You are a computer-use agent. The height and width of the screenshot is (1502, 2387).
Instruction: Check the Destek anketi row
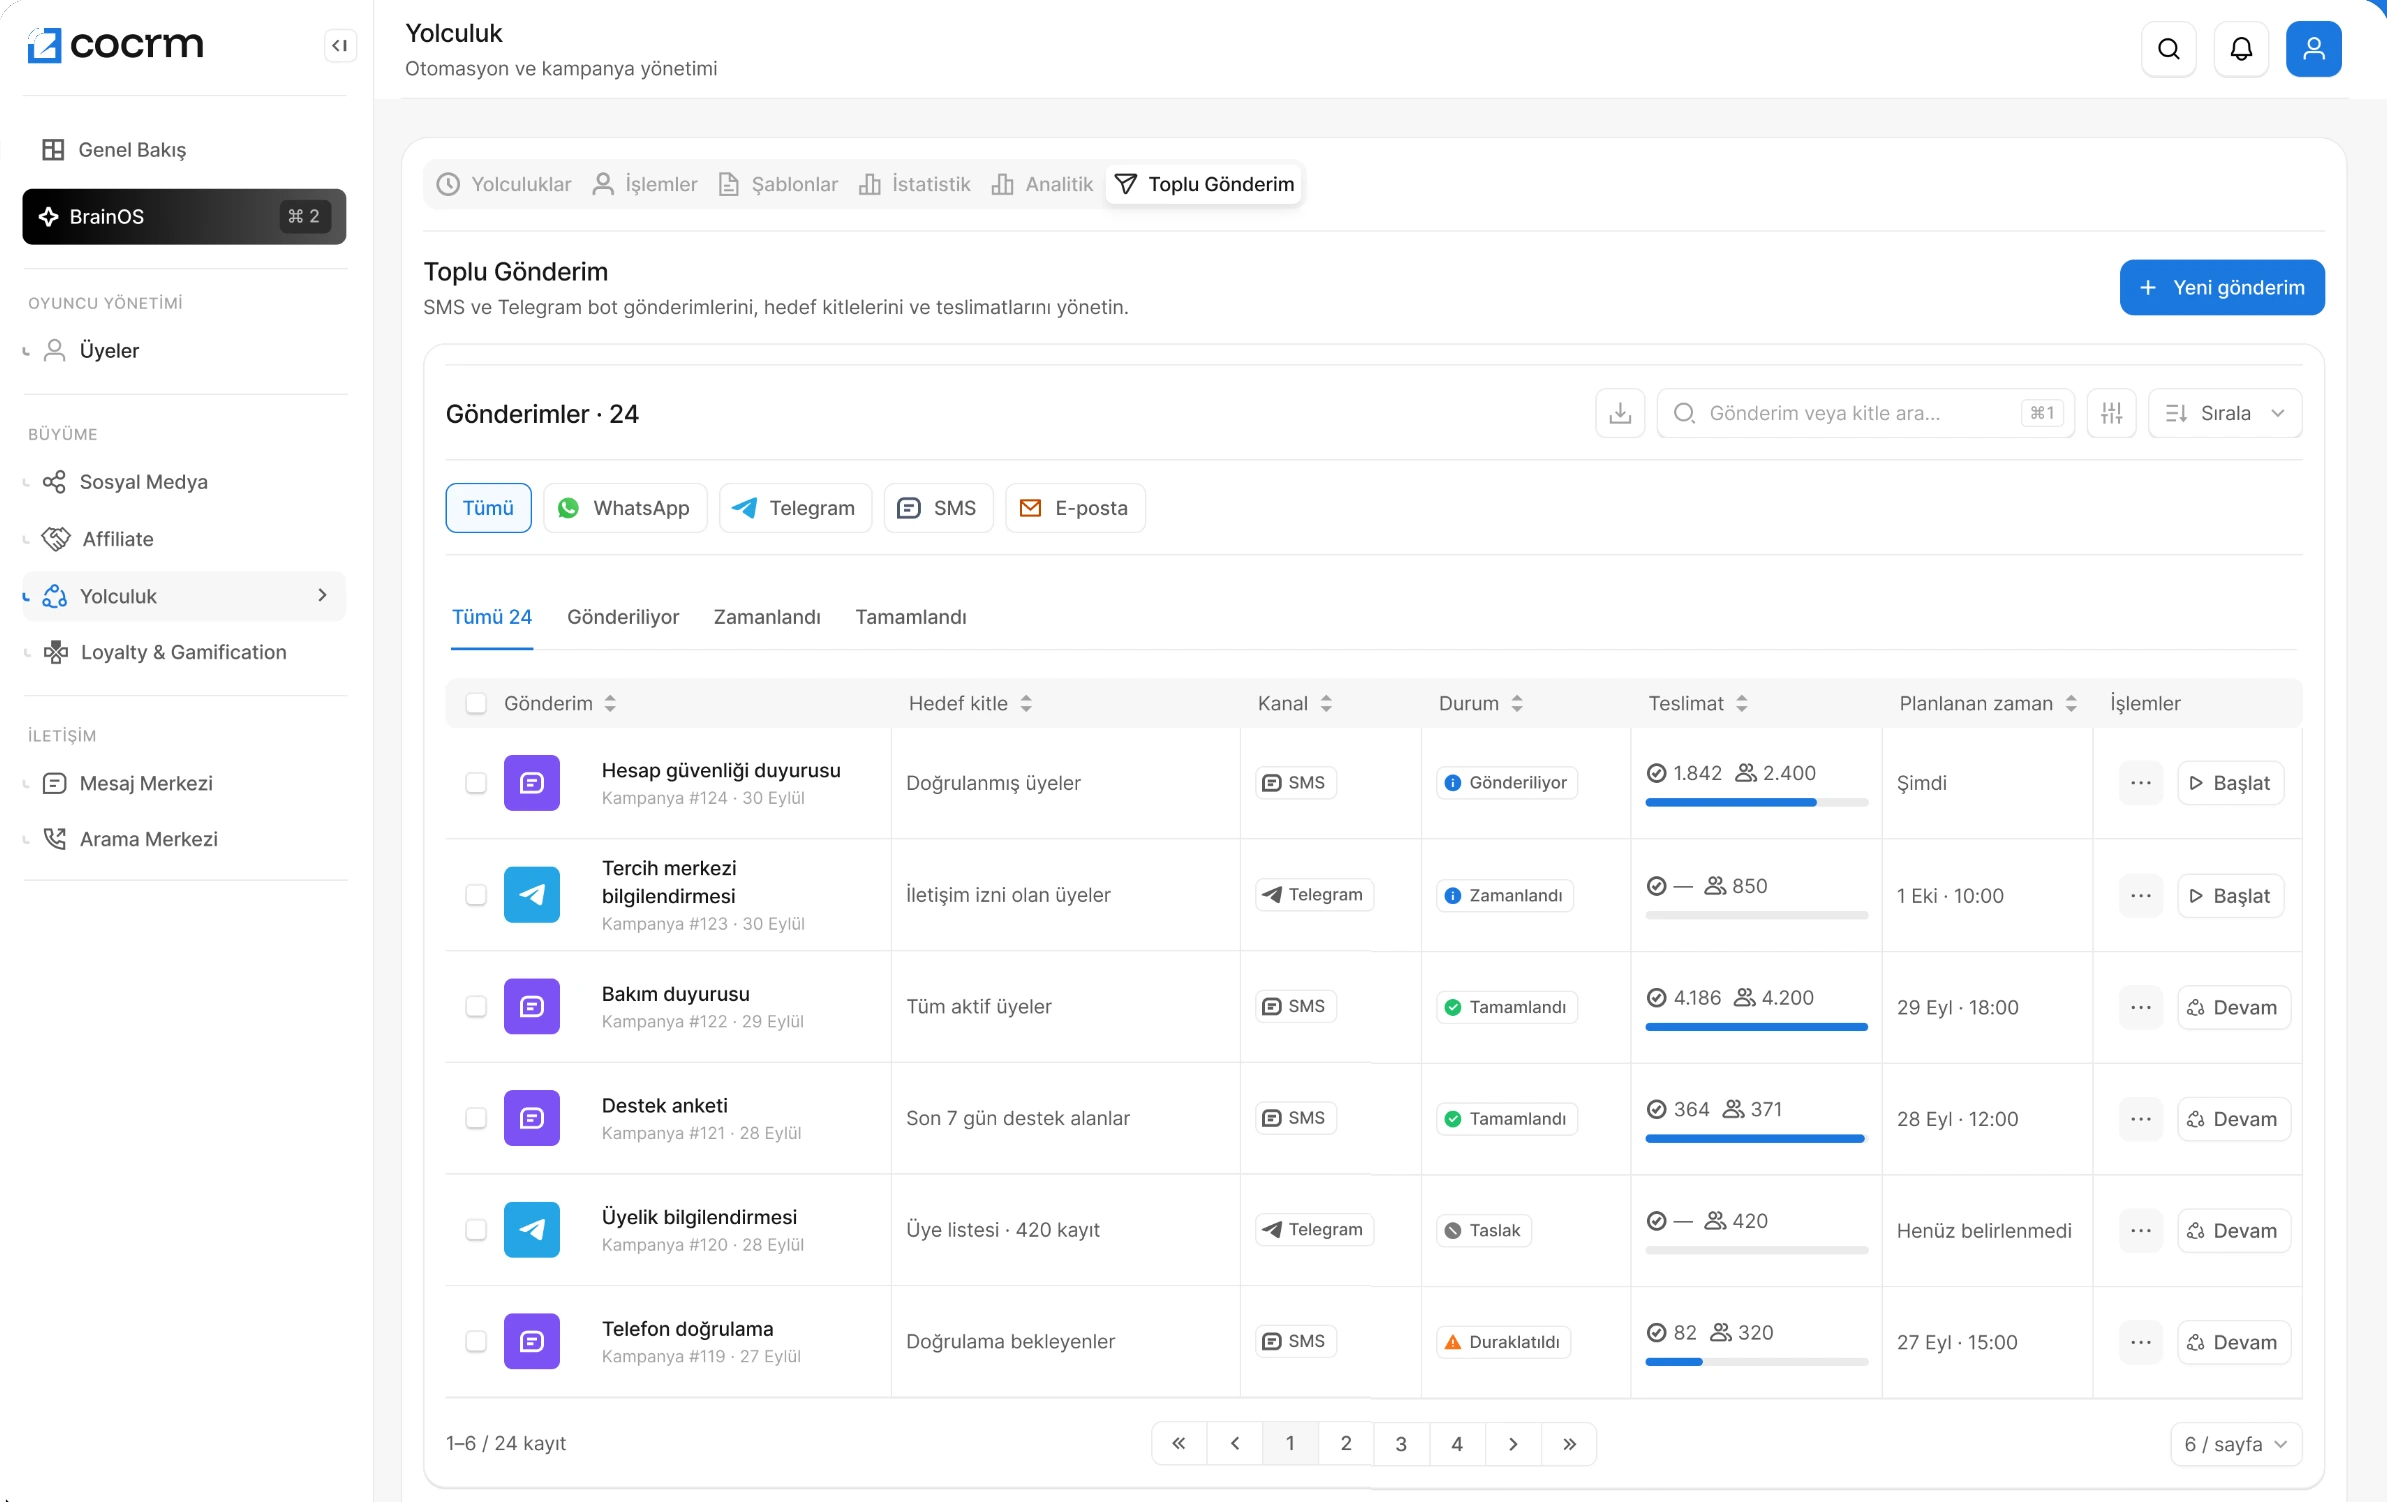point(476,1118)
